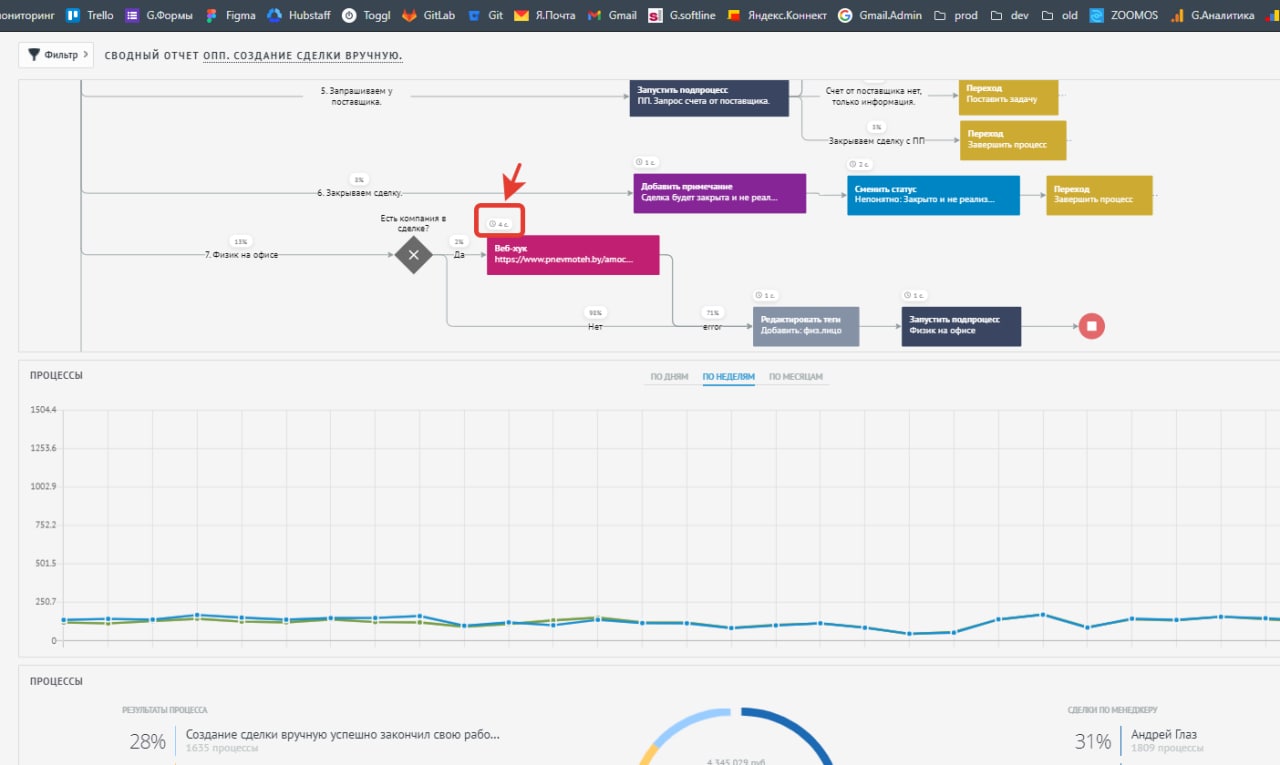Viewport: 1280px width, 765px height.
Task: Click the 752.2 y-axis value
Action: tap(46, 525)
